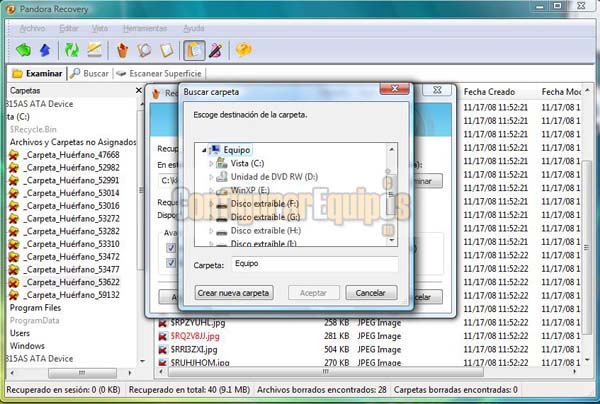The image size is (600, 404).
Task: Select file $RUHJHOM.jpg in list
Action: [x=200, y=362]
